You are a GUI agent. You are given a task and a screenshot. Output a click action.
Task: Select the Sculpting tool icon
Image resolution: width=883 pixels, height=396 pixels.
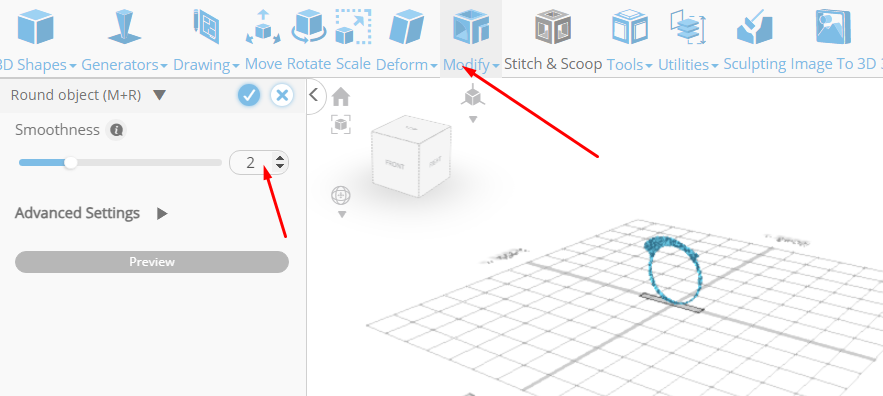click(x=755, y=27)
